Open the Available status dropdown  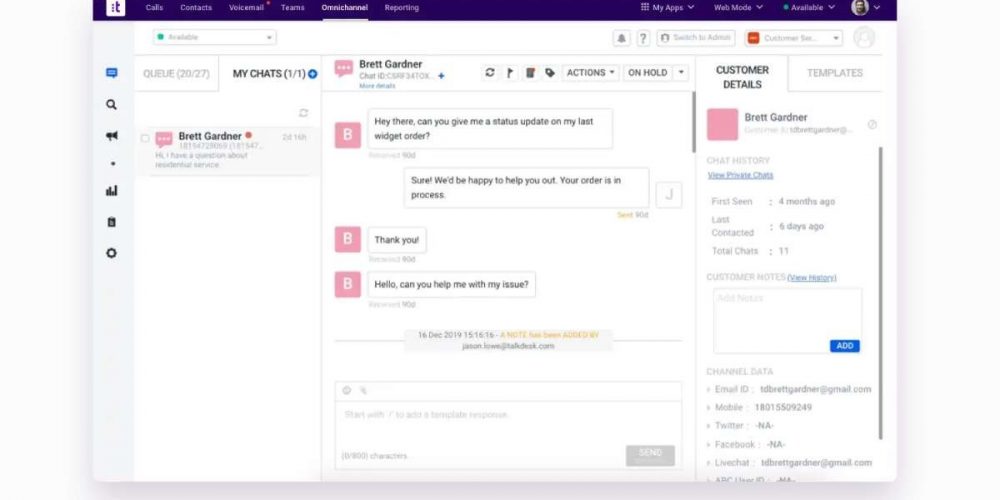tap(214, 38)
